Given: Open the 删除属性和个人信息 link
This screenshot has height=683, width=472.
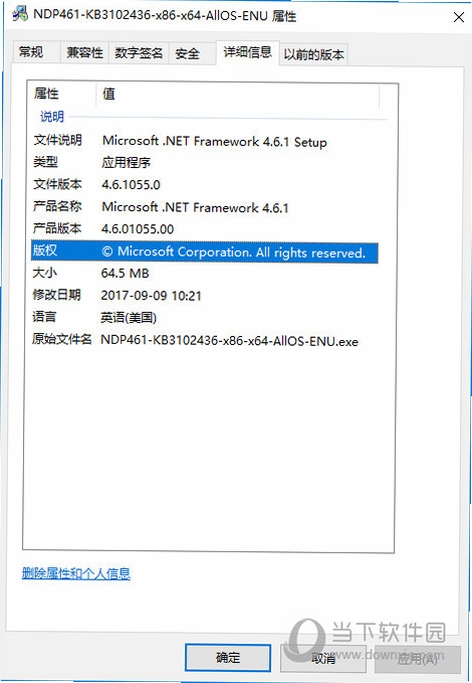Looking at the screenshot, I should pyautogui.click(x=76, y=573).
